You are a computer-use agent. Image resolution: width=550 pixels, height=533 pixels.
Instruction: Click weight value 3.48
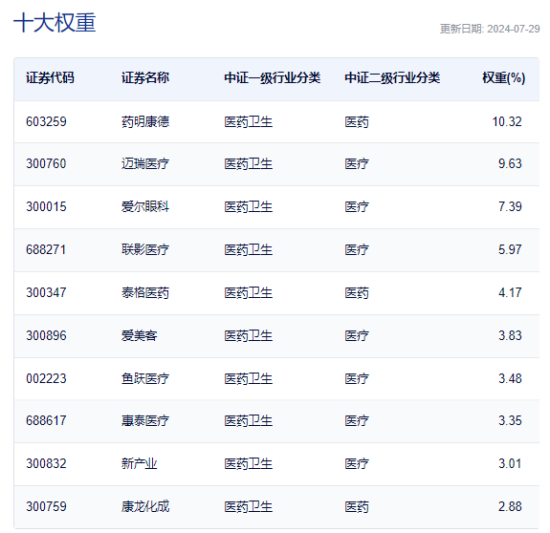click(510, 379)
